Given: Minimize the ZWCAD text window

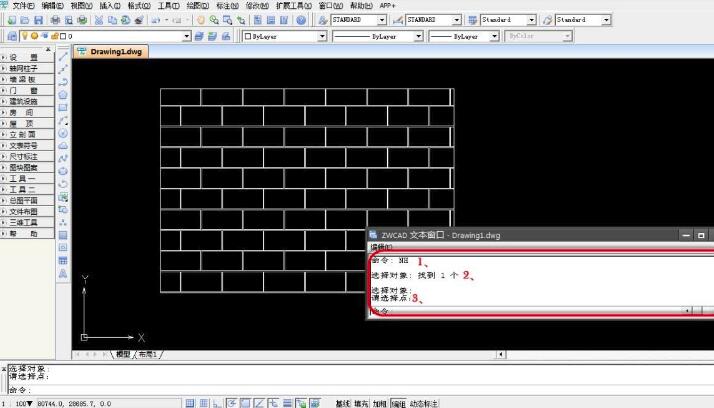Looking at the screenshot, I should click(686, 235).
